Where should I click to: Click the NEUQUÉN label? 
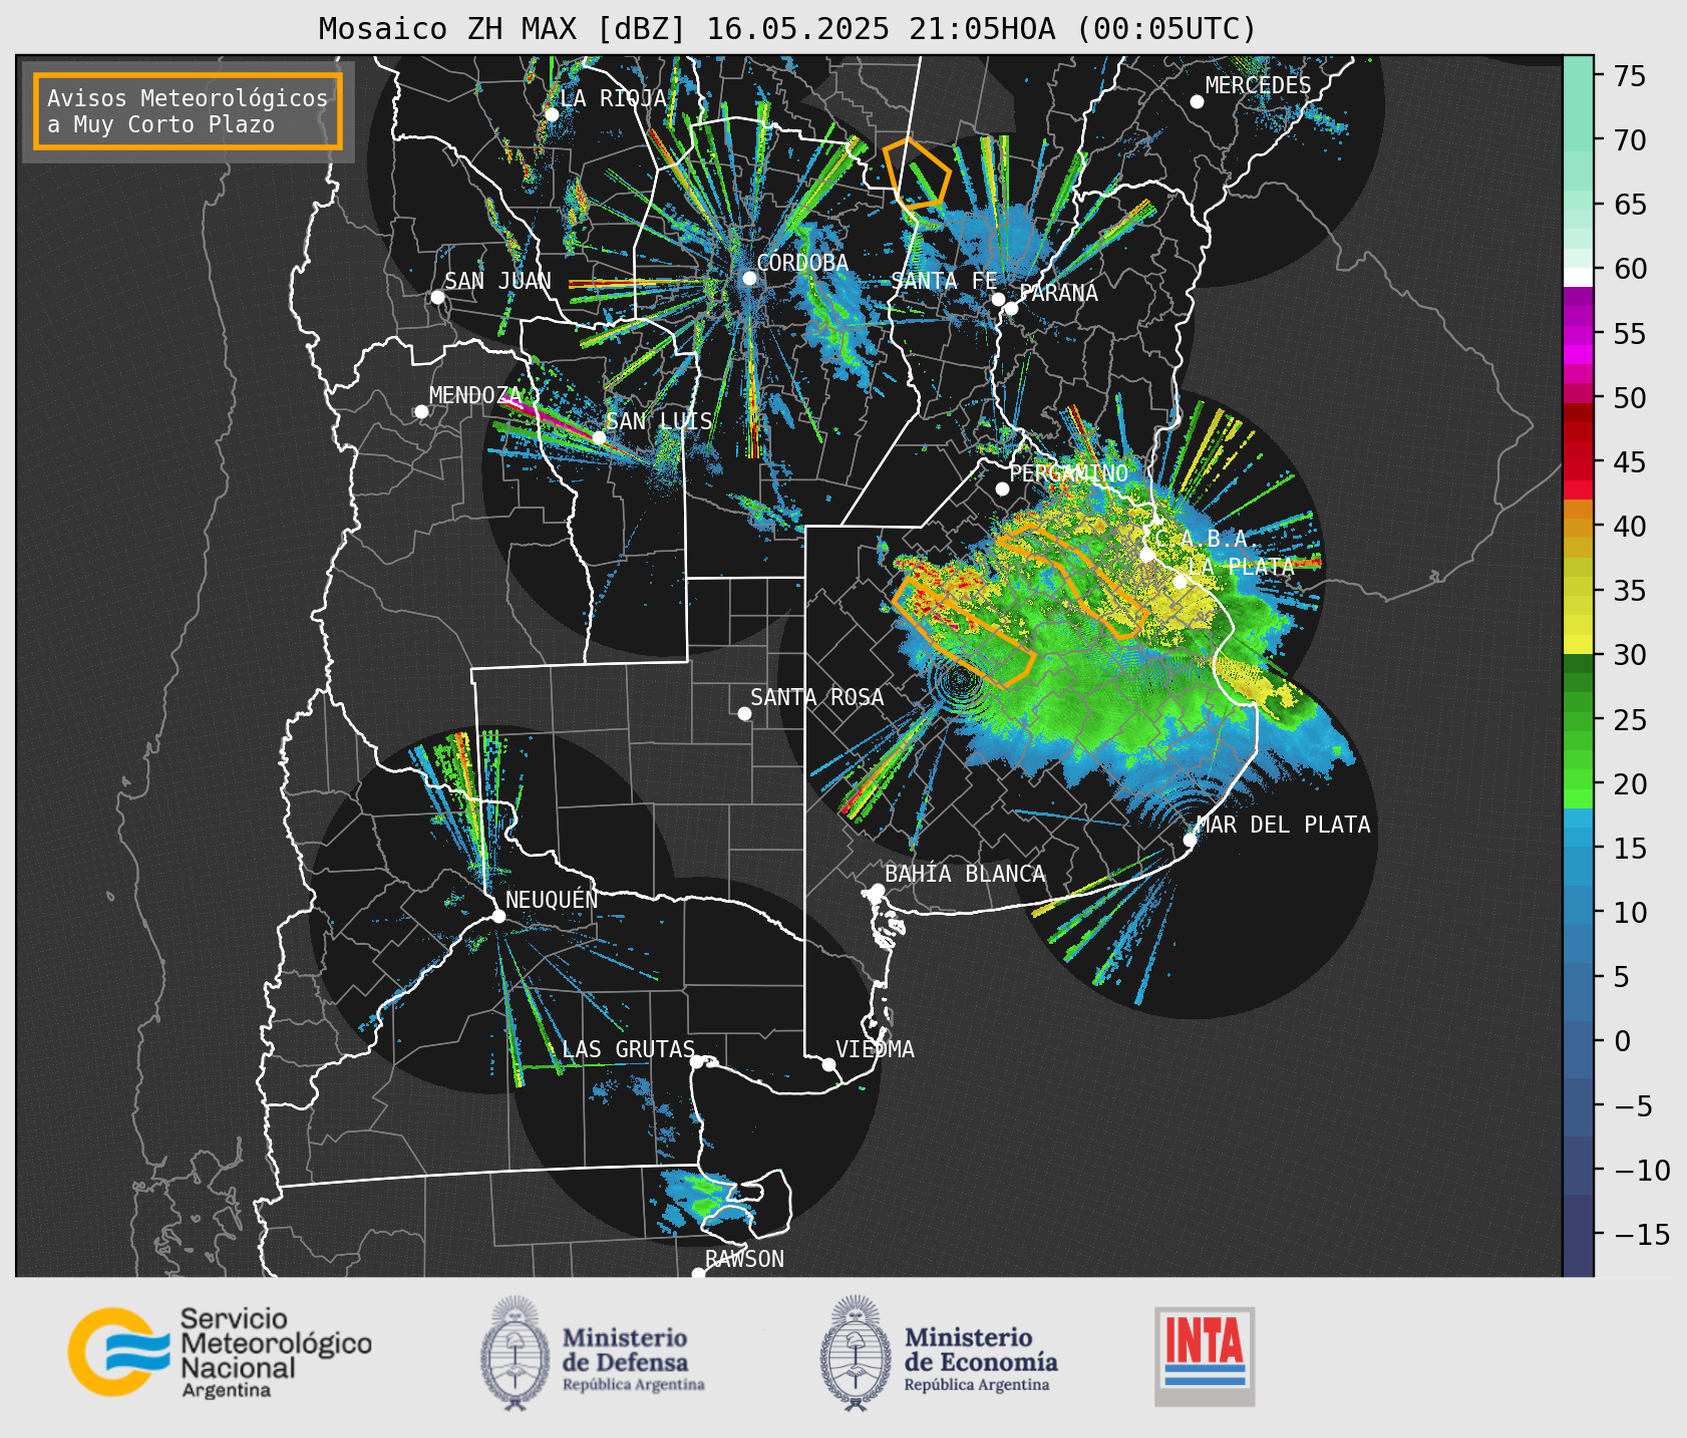[x=552, y=899]
